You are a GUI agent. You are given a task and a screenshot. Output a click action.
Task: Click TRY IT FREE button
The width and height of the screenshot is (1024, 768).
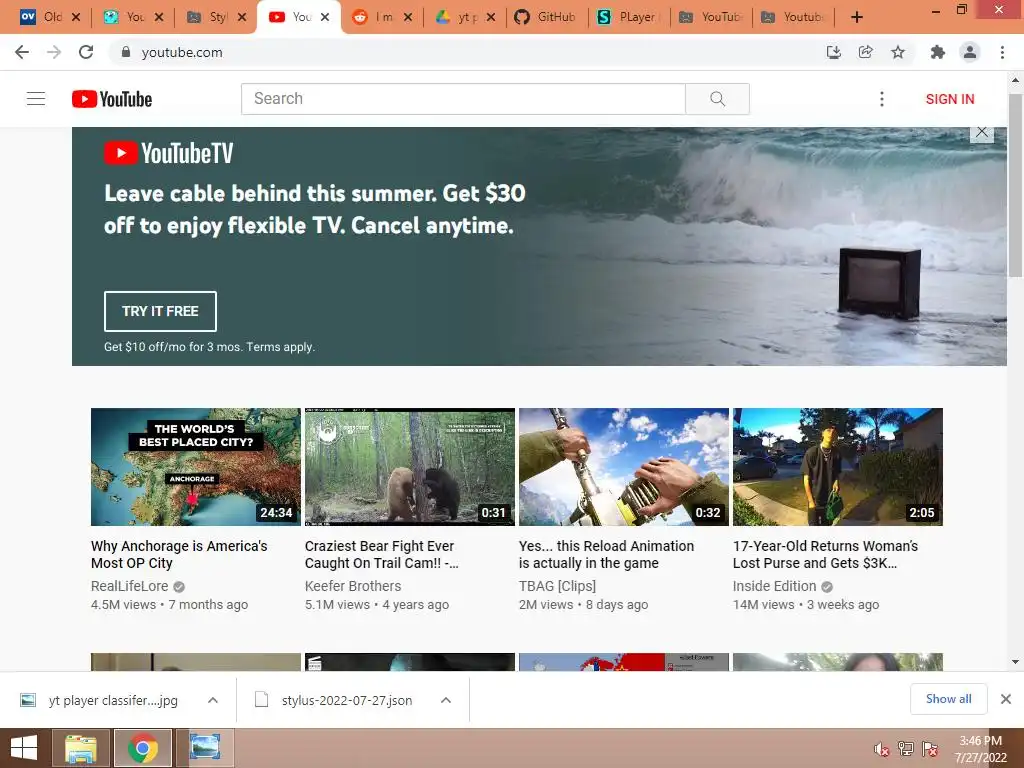pos(160,311)
